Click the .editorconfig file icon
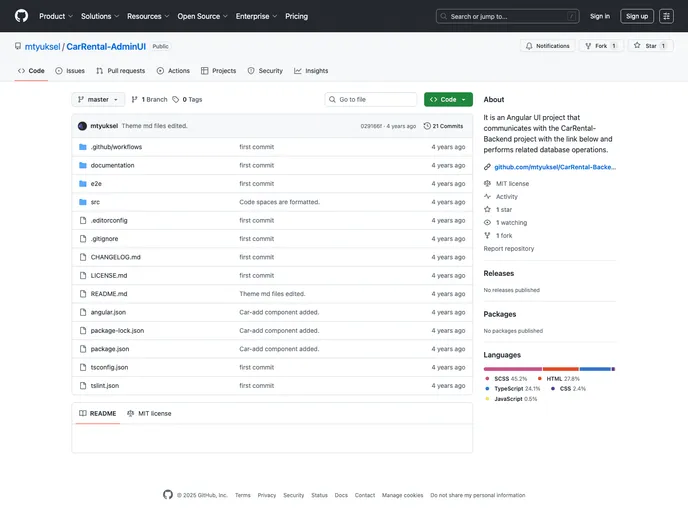The height and width of the screenshot is (512, 688). tap(82, 220)
